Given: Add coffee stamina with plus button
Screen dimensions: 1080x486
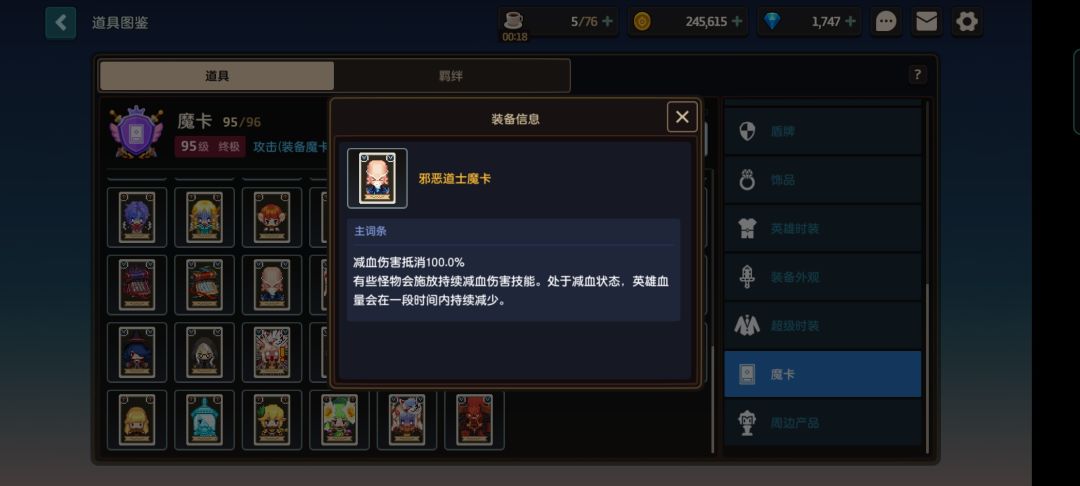Looking at the screenshot, I should (607, 22).
